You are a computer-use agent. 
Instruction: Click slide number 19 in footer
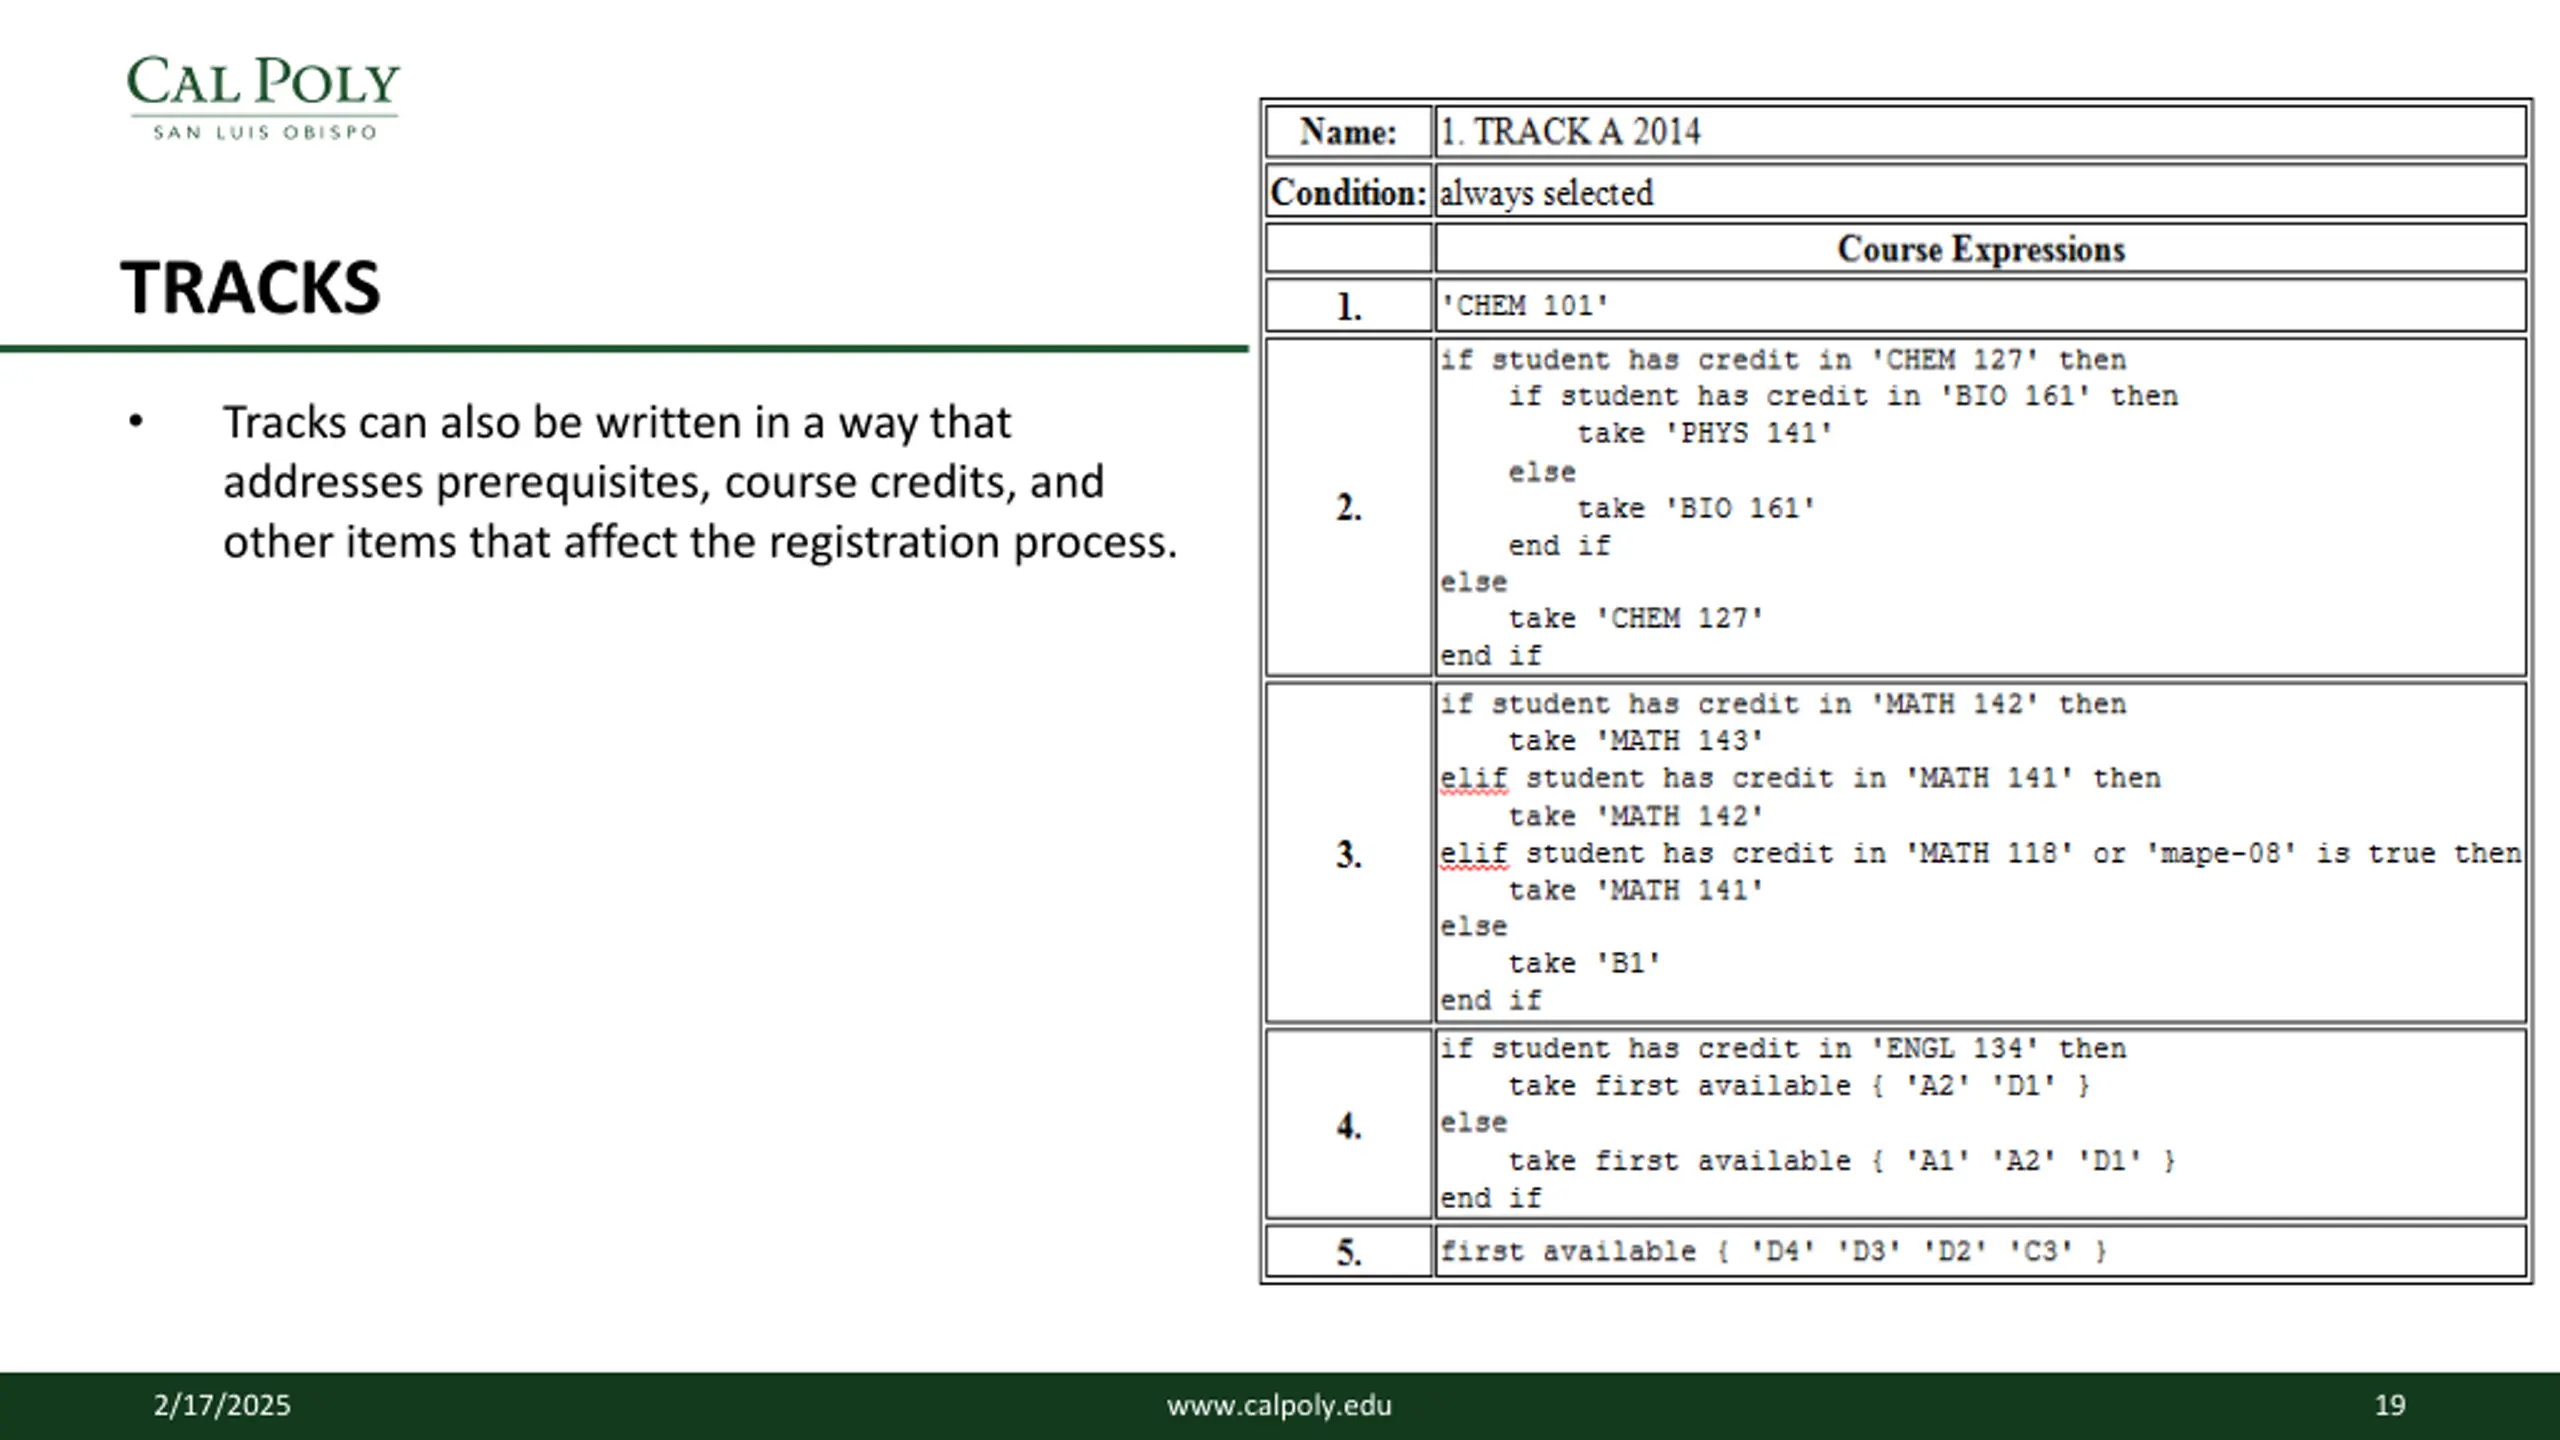pyautogui.click(x=2390, y=1405)
